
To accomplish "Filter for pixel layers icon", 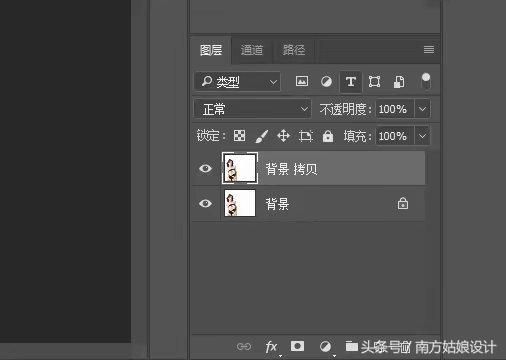I will [302, 81].
